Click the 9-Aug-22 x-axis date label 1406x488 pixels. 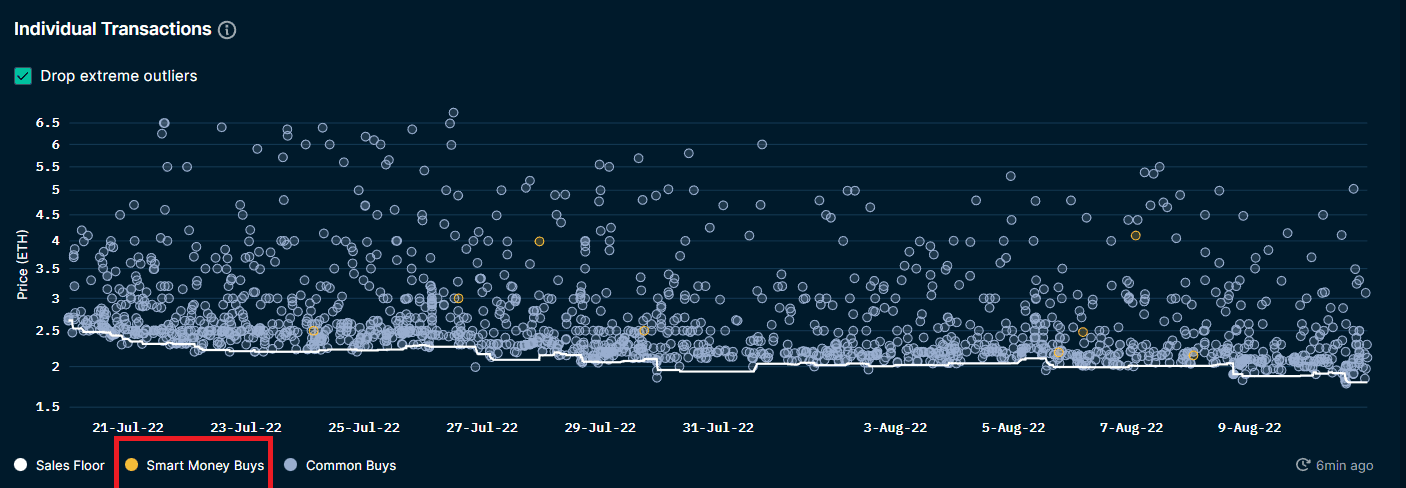(x=1249, y=427)
